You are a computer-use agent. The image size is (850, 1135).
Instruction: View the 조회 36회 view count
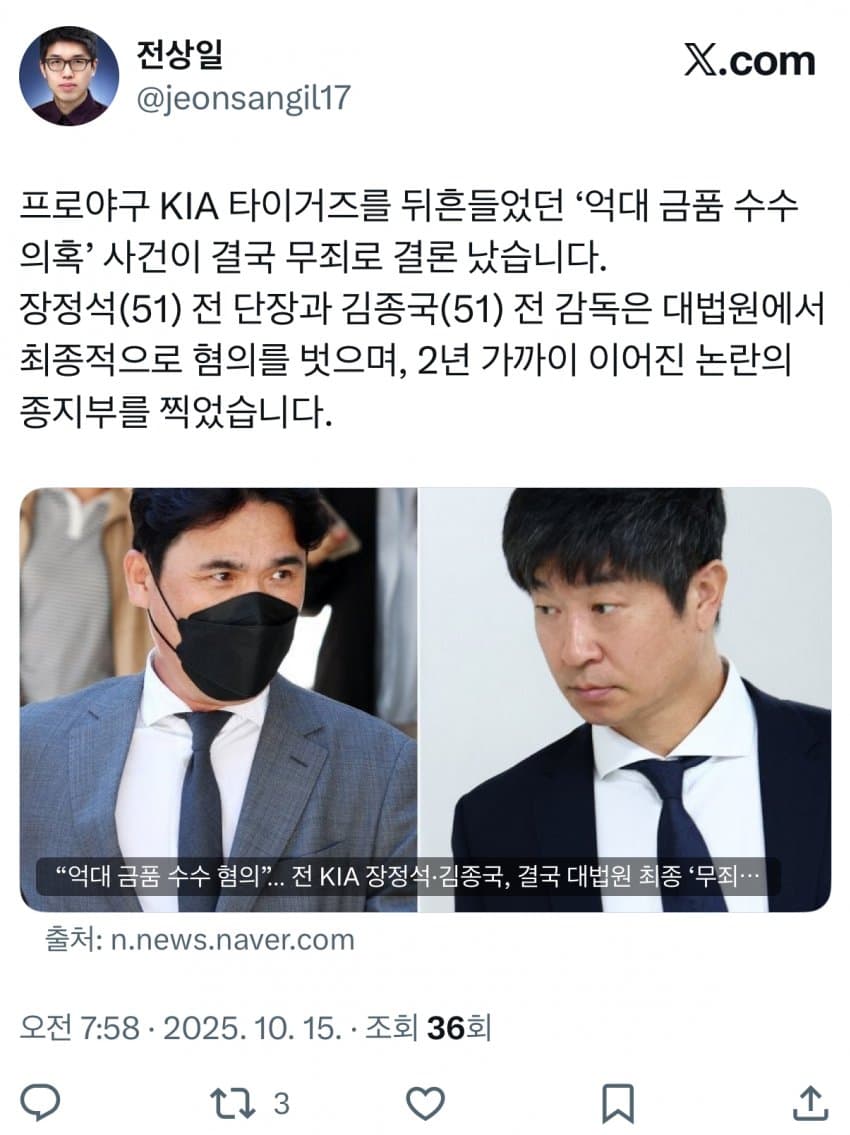pos(428,1028)
